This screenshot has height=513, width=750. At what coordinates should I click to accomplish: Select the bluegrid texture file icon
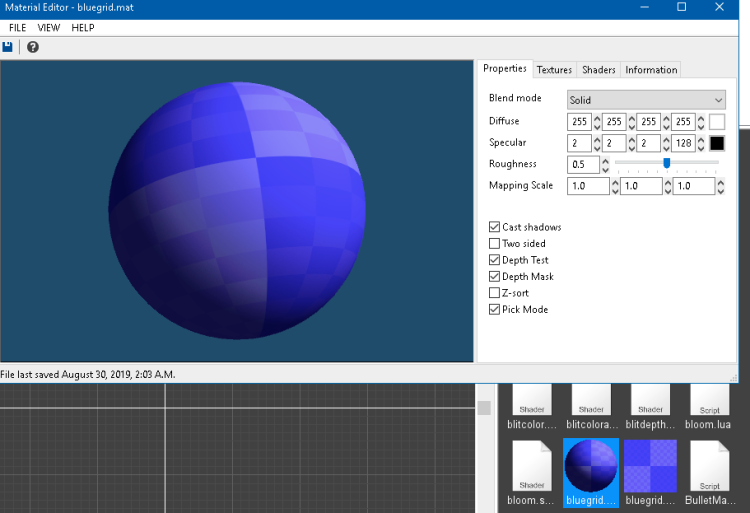point(650,465)
